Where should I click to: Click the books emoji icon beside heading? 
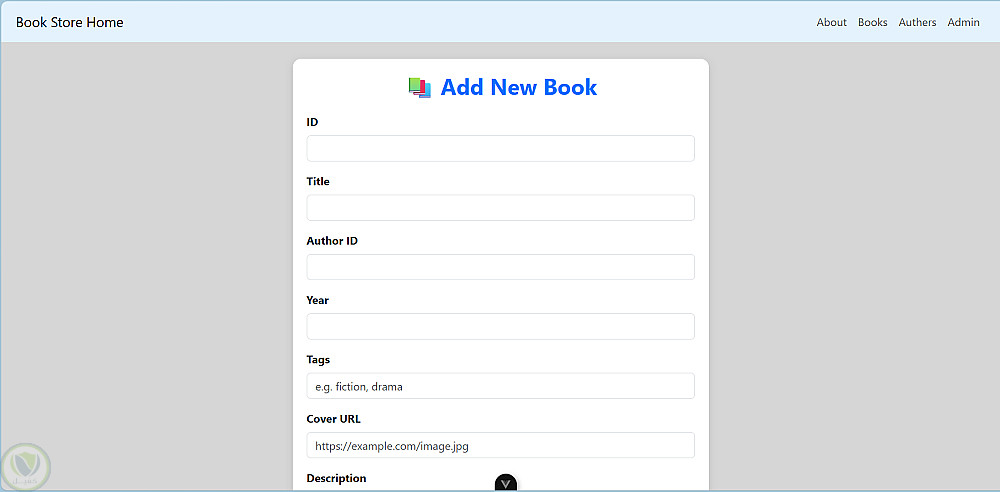pos(420,88)
